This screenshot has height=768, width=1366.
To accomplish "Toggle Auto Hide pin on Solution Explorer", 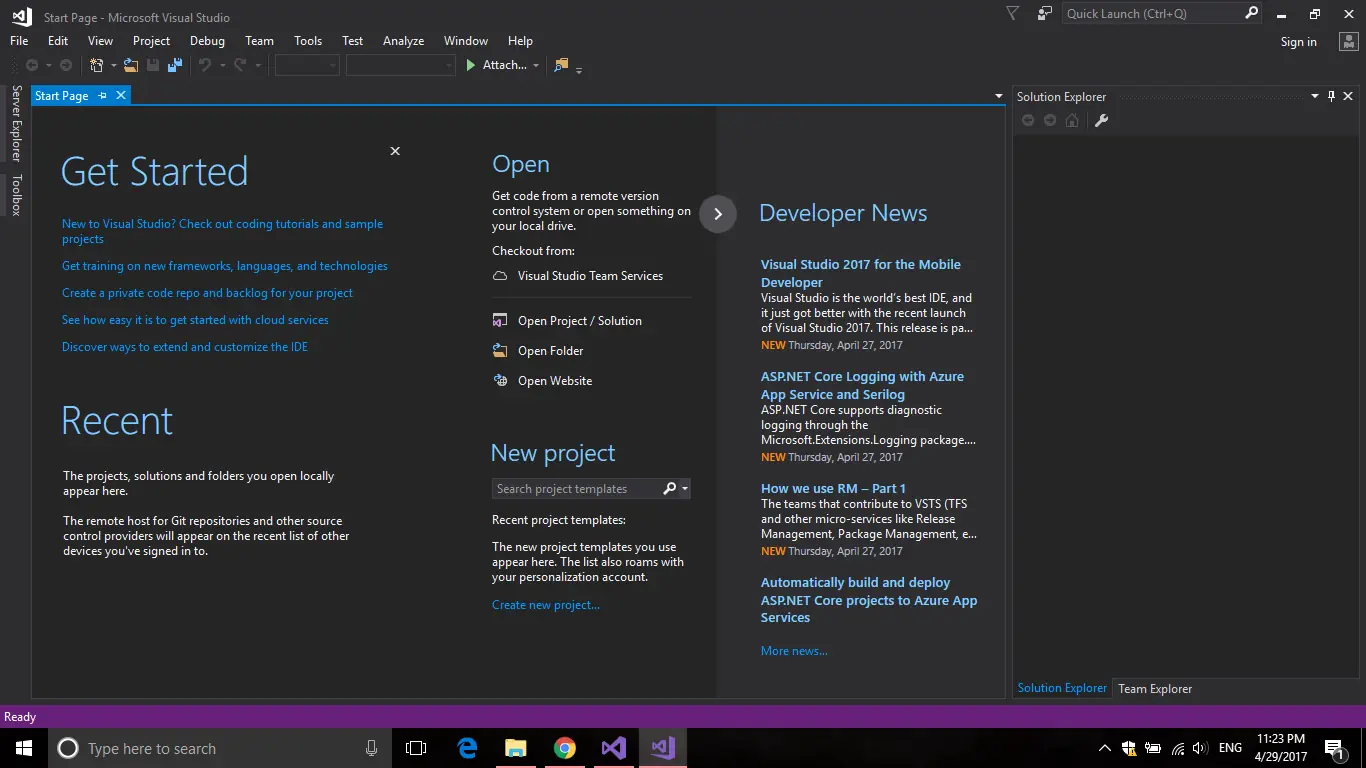I will pyautogui.click(x=1331, y=96).
